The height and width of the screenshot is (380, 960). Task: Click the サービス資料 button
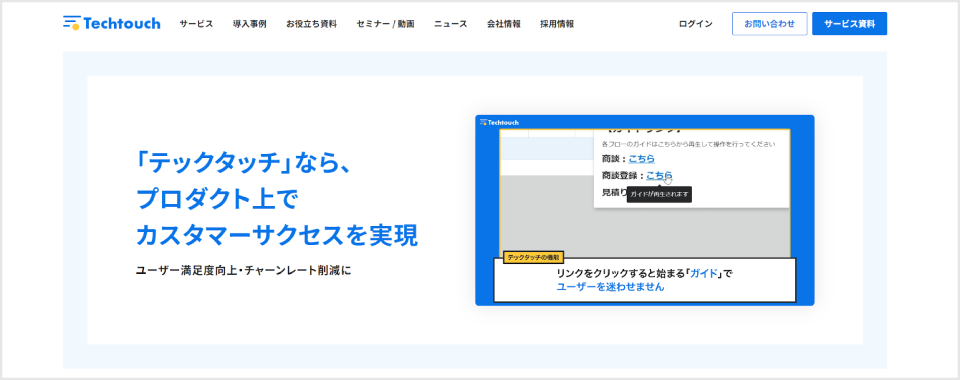(849, 24)
